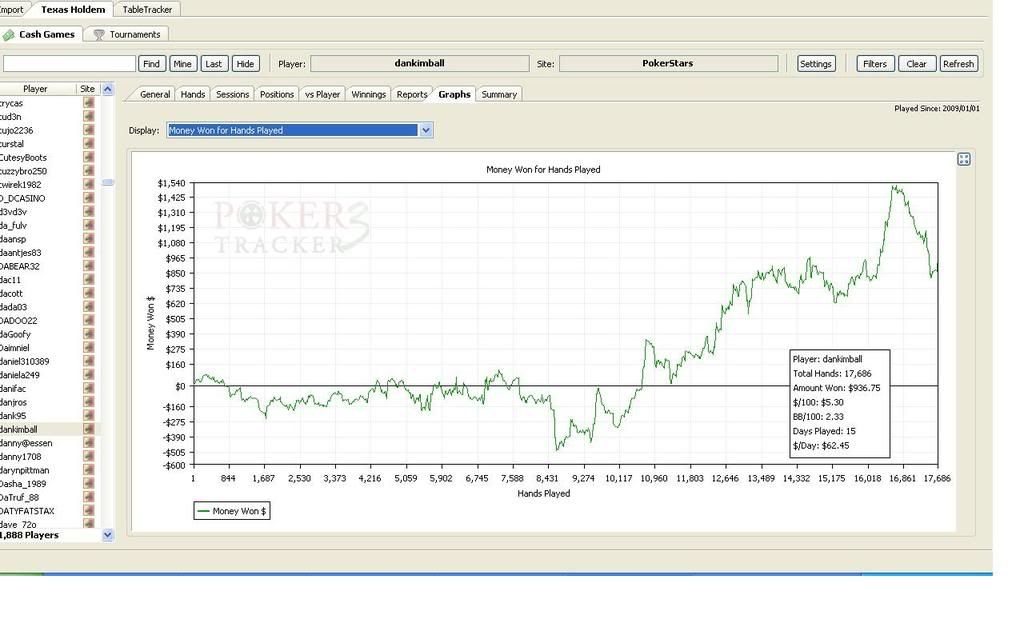Image resolution: width=1024 pixels, height=619 pixels.
Task: Click the site icon beside dac11
Action: click(x=88, y=279)
